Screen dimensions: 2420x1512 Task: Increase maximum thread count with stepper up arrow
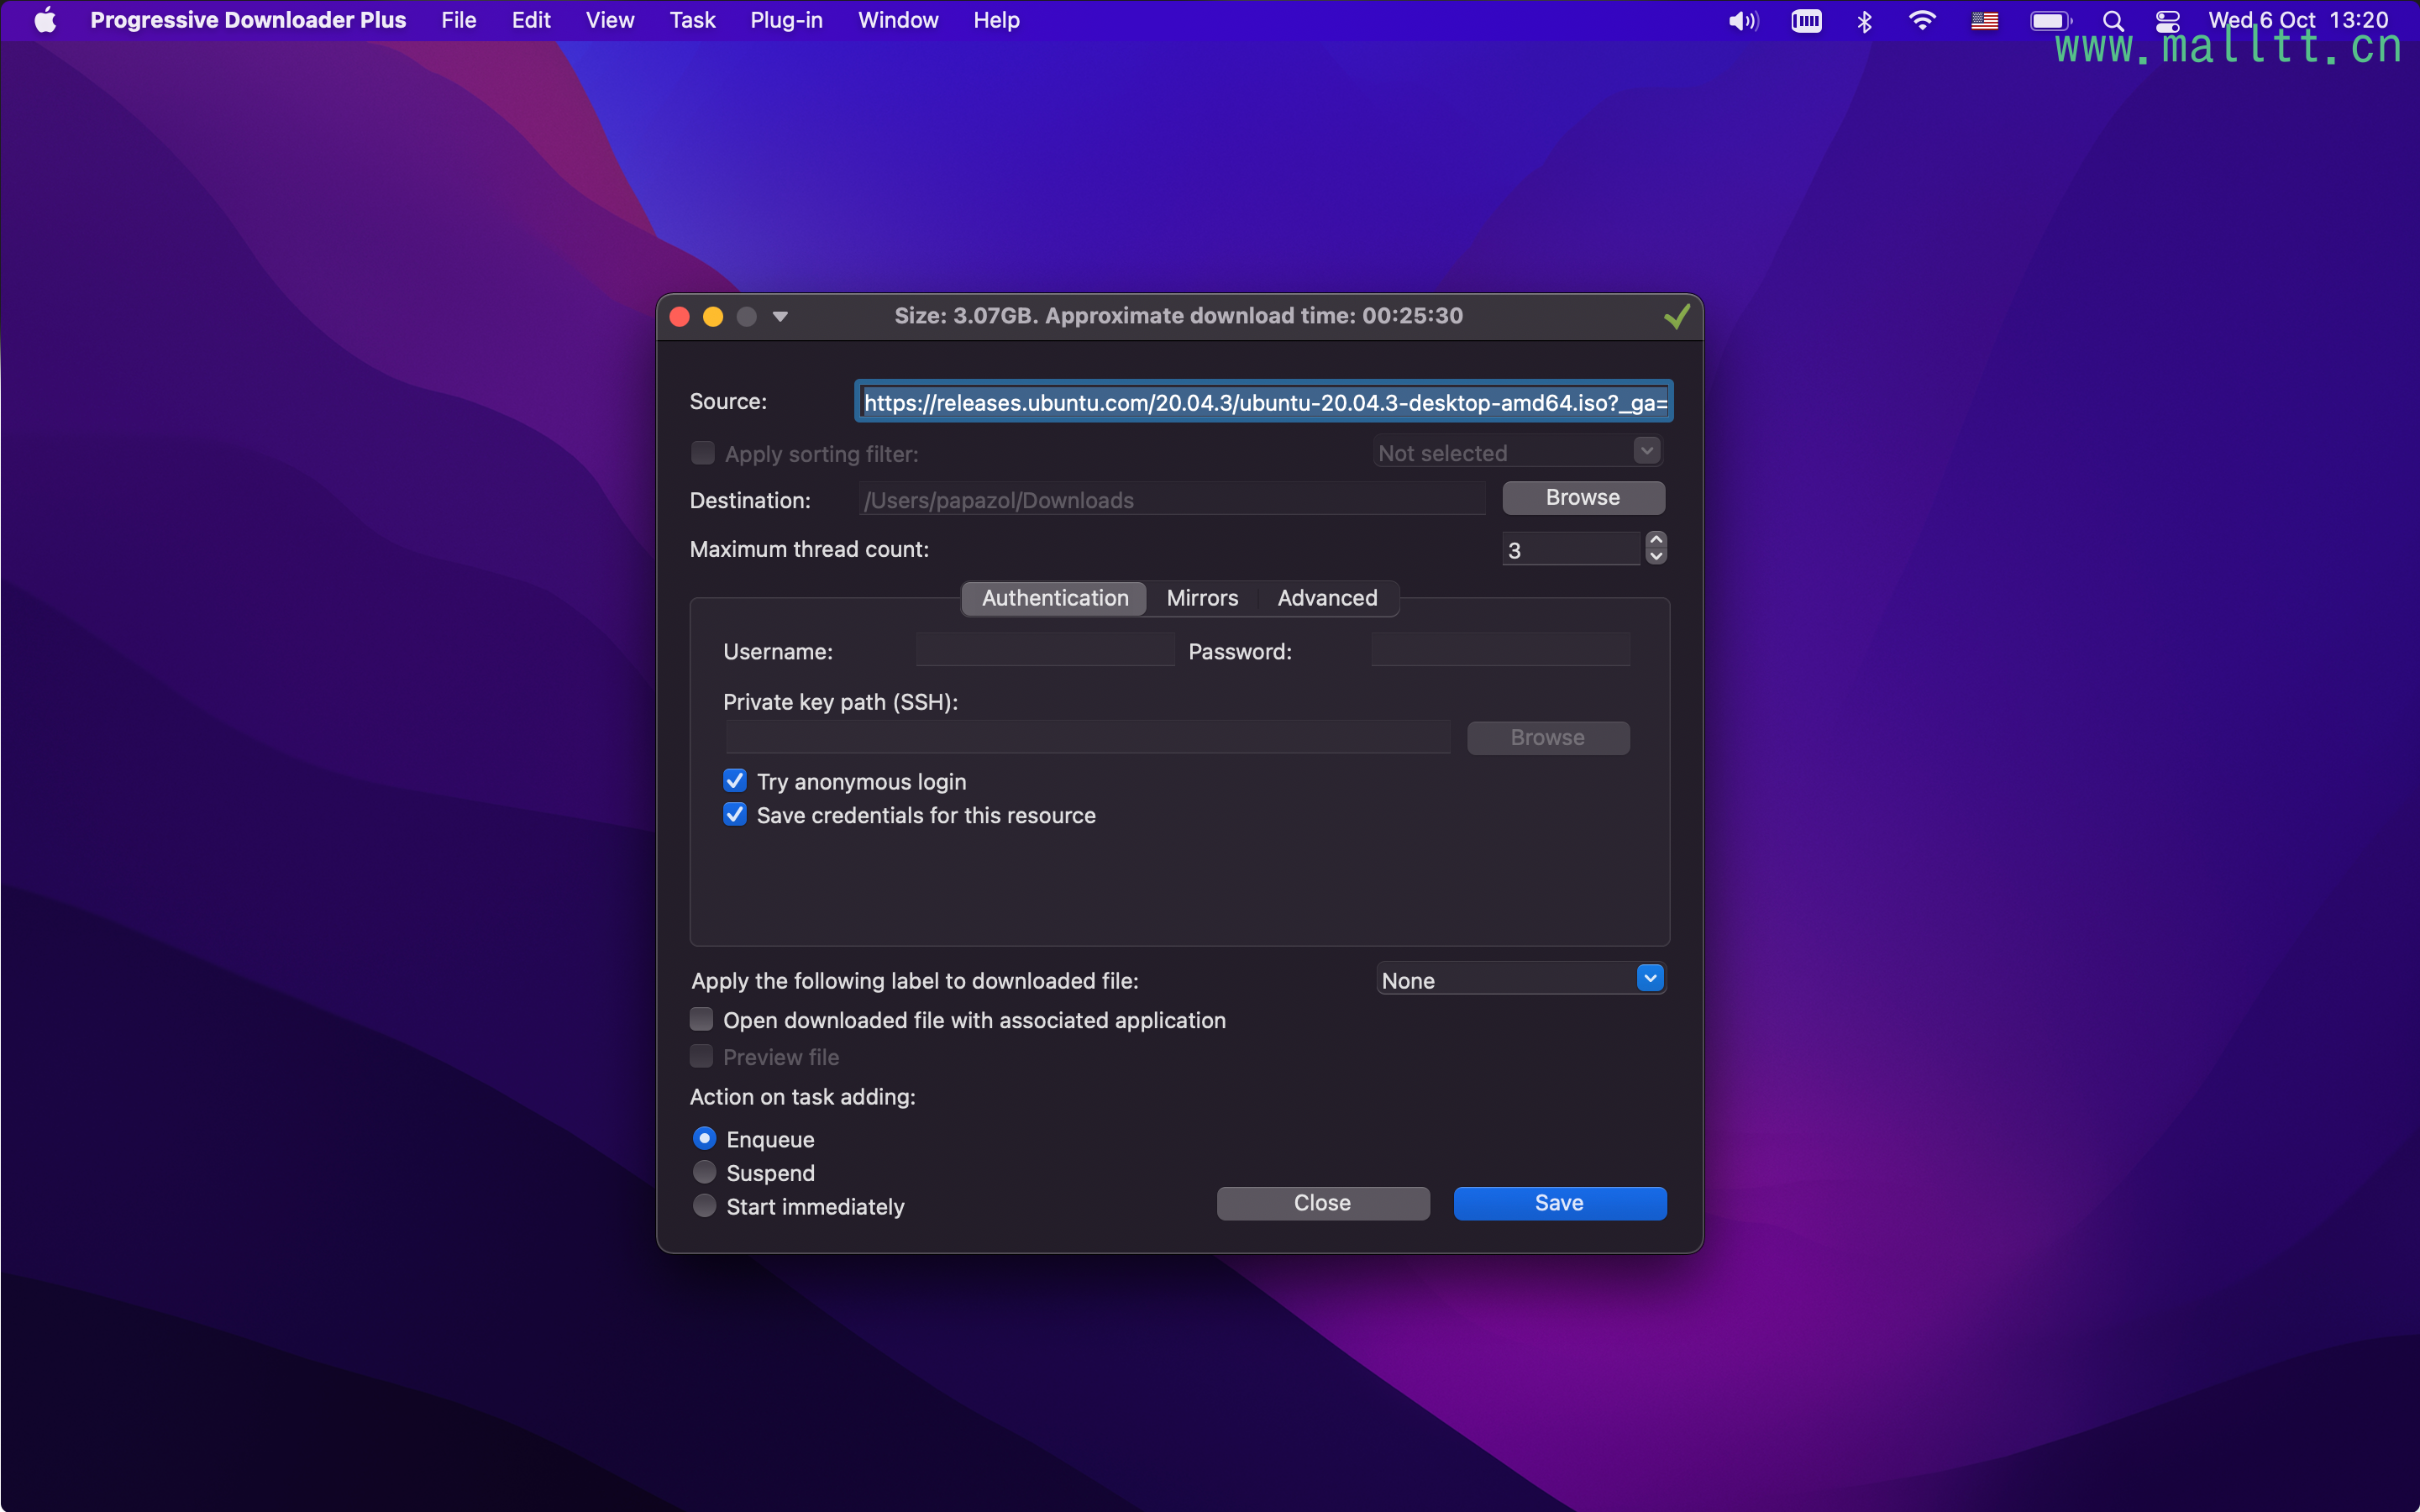[x=1656, y=540]
